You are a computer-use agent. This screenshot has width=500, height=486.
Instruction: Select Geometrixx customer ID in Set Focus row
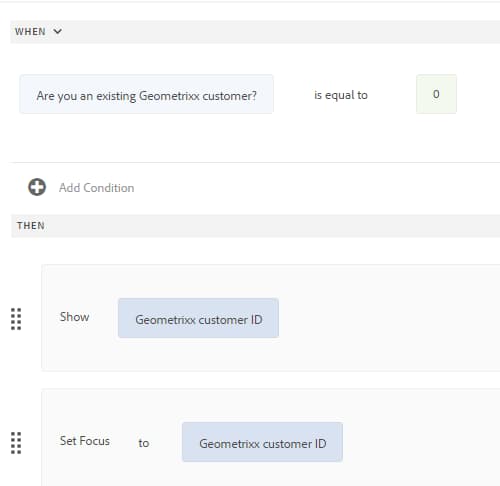(x=262, y=442)
